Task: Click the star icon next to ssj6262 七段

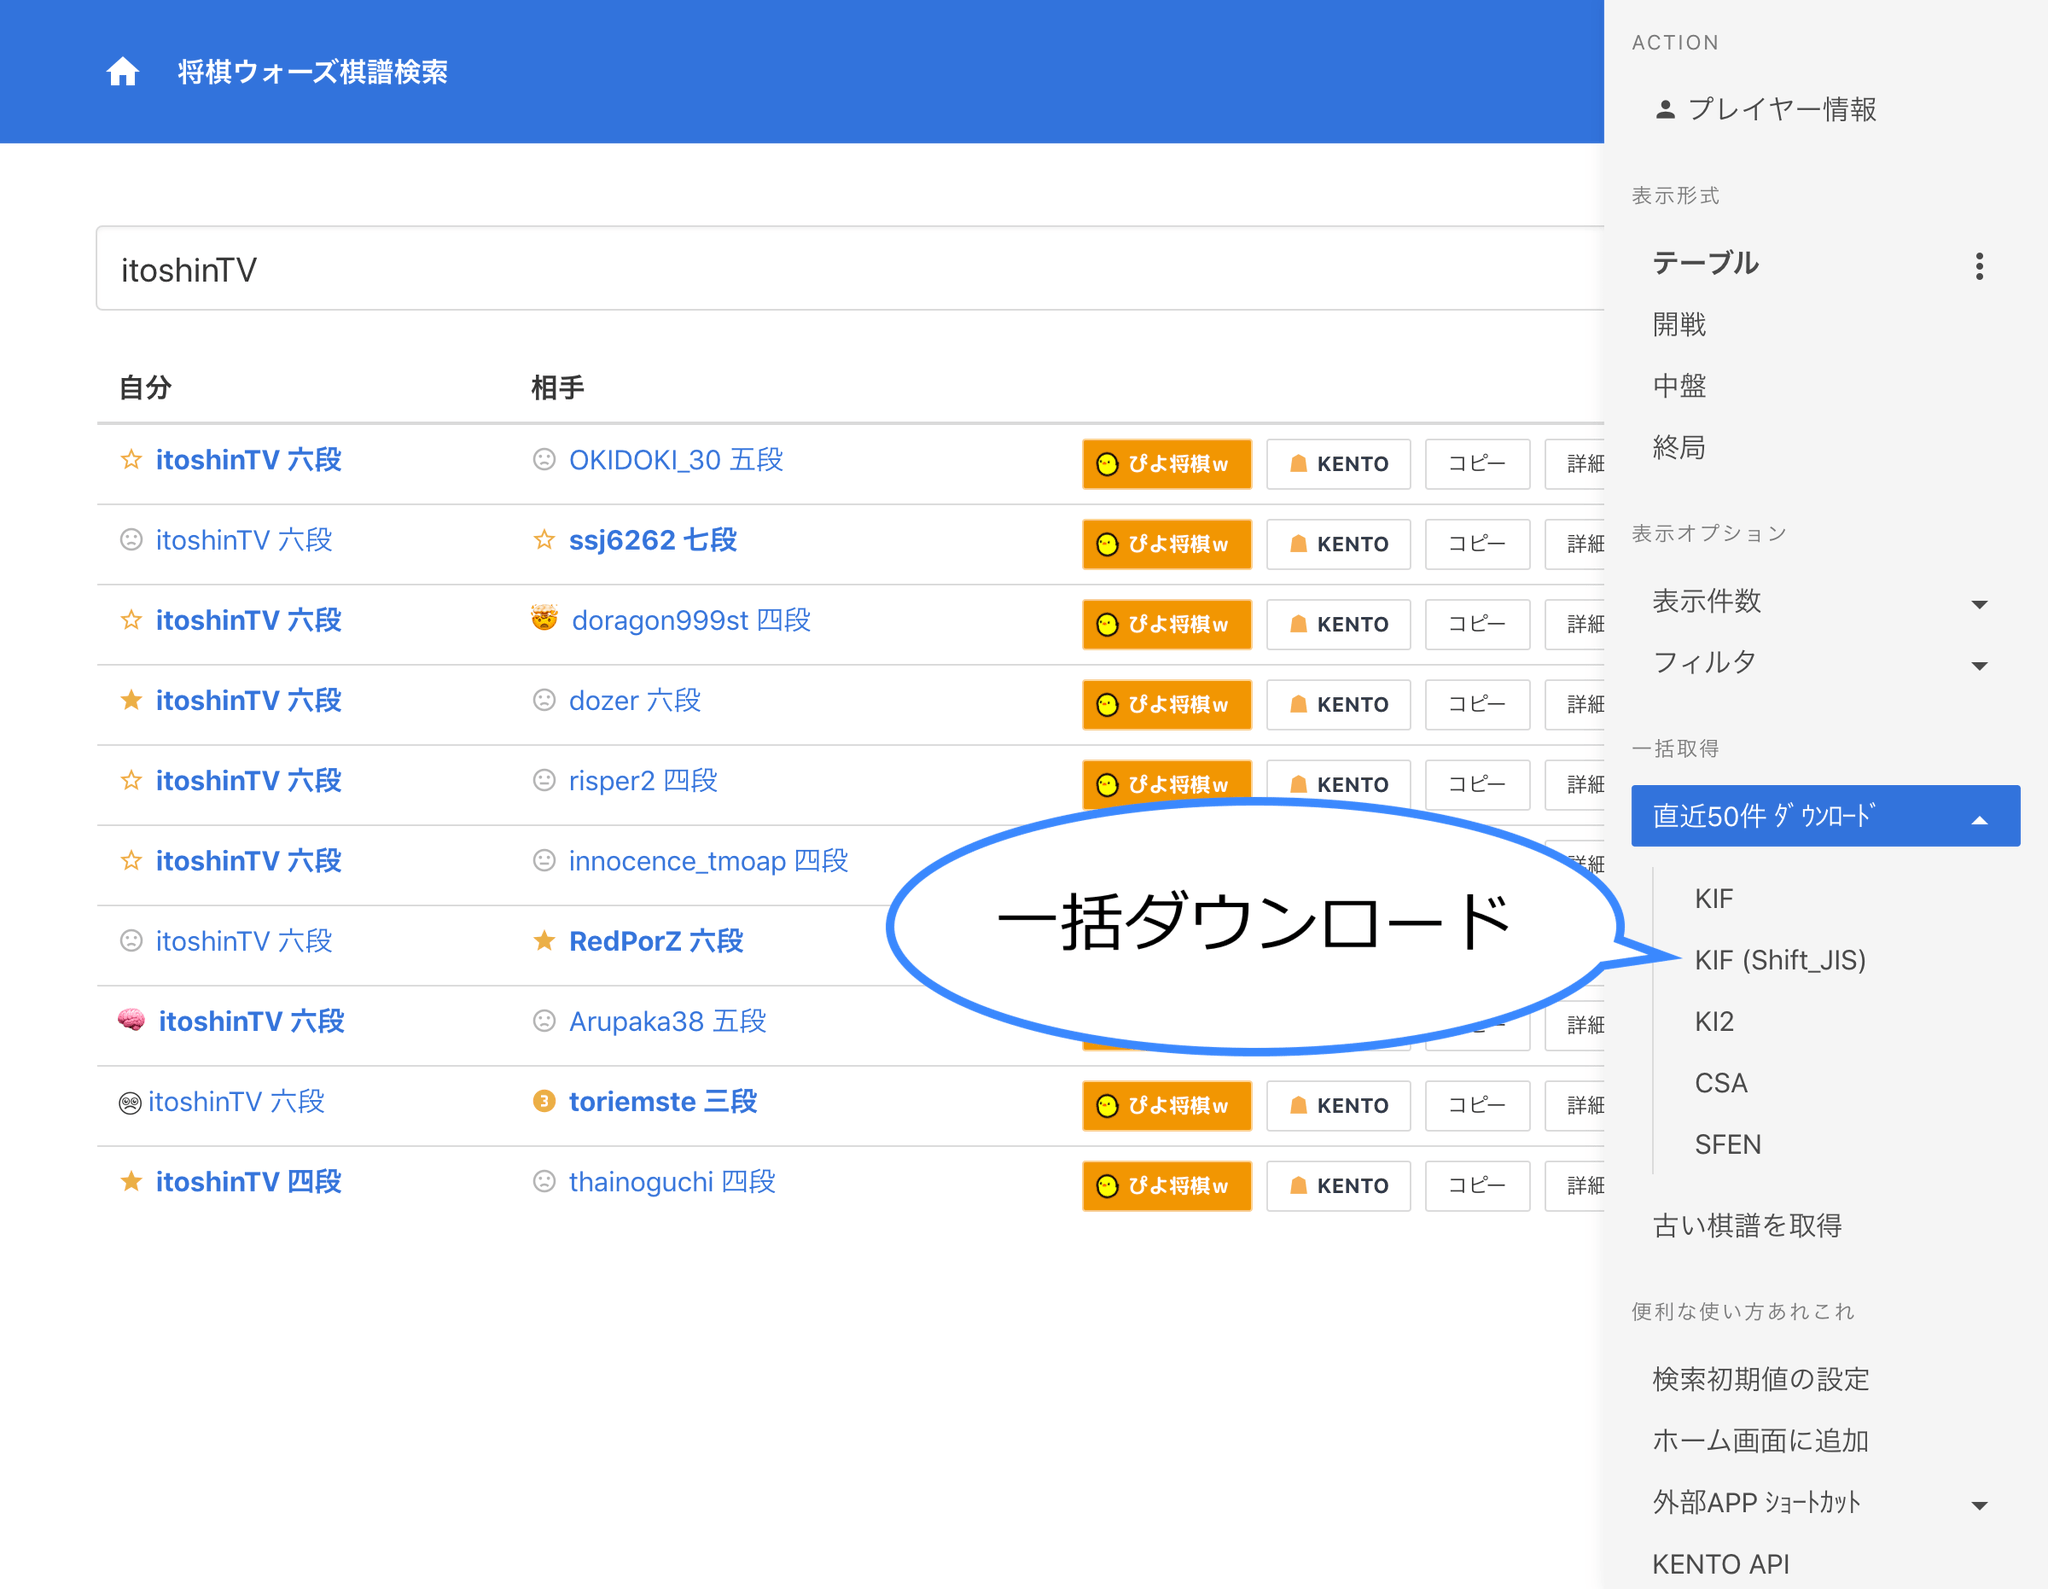Action: pos(544,540)
